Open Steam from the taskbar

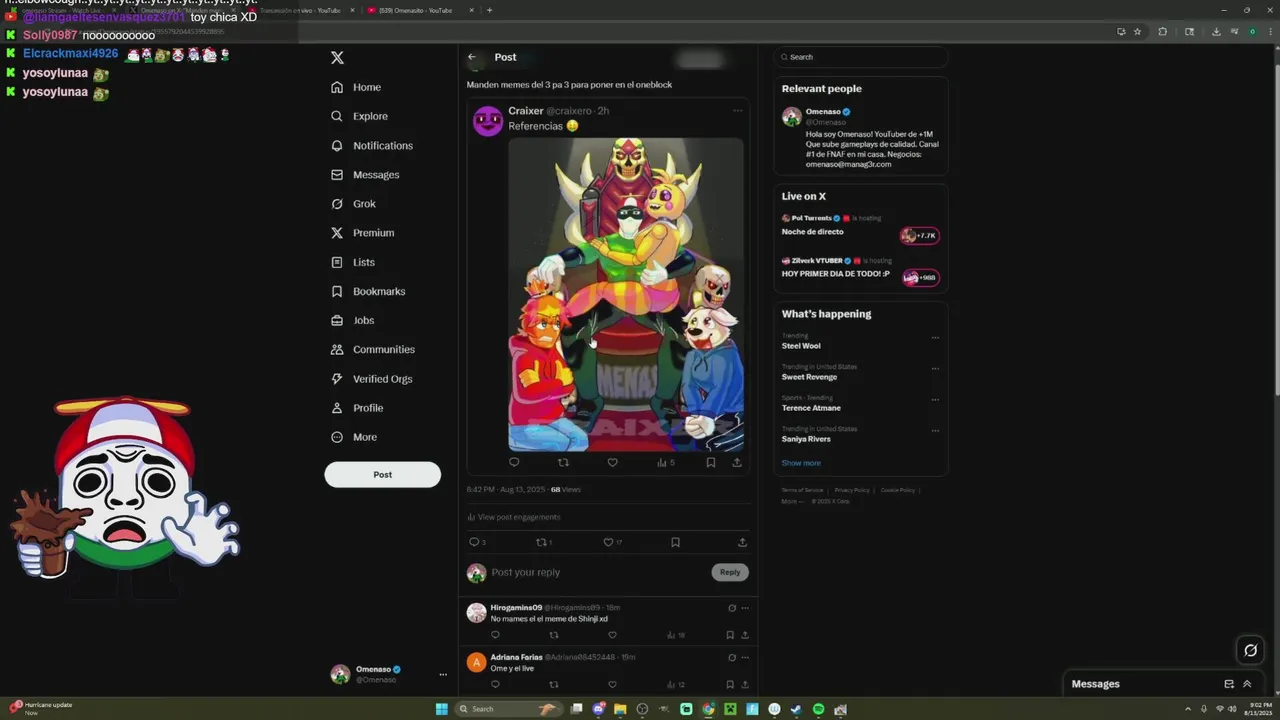coord(796,709)
